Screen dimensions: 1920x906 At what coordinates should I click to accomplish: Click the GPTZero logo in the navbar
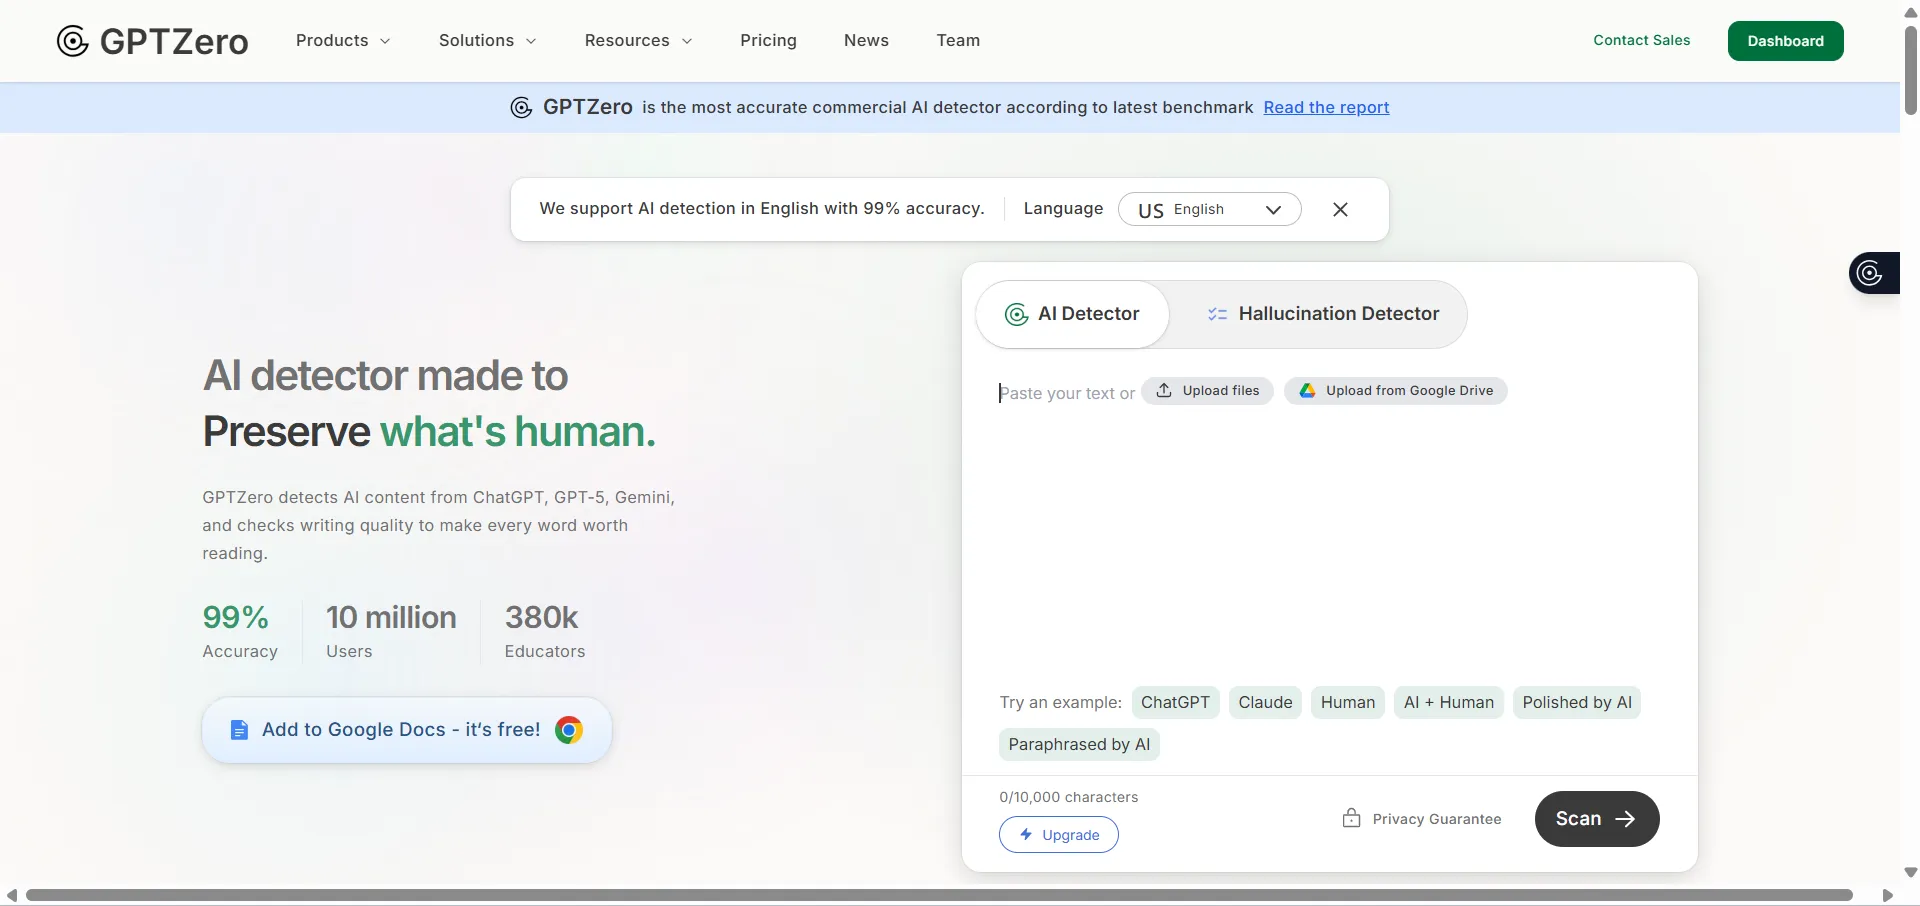(x=150, y=41)
